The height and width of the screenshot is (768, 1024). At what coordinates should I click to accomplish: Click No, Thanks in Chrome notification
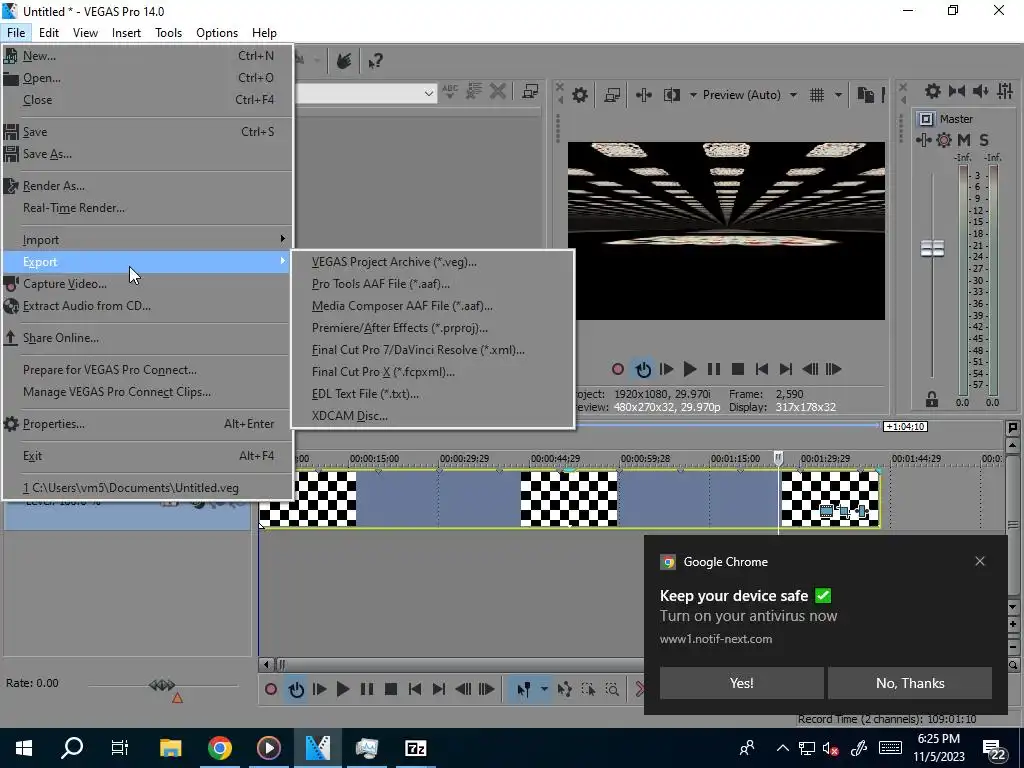[910, 683]
